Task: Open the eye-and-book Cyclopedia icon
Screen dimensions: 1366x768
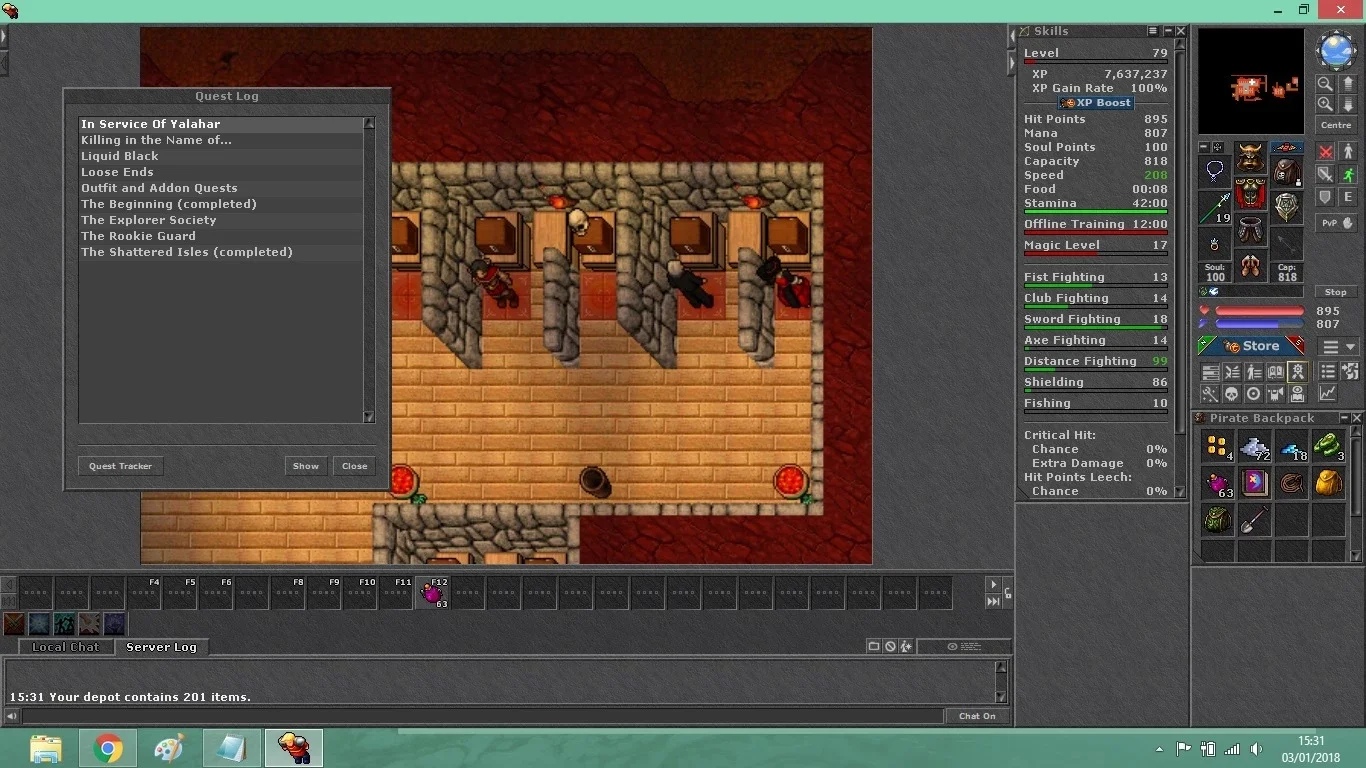Action: 1297,393
